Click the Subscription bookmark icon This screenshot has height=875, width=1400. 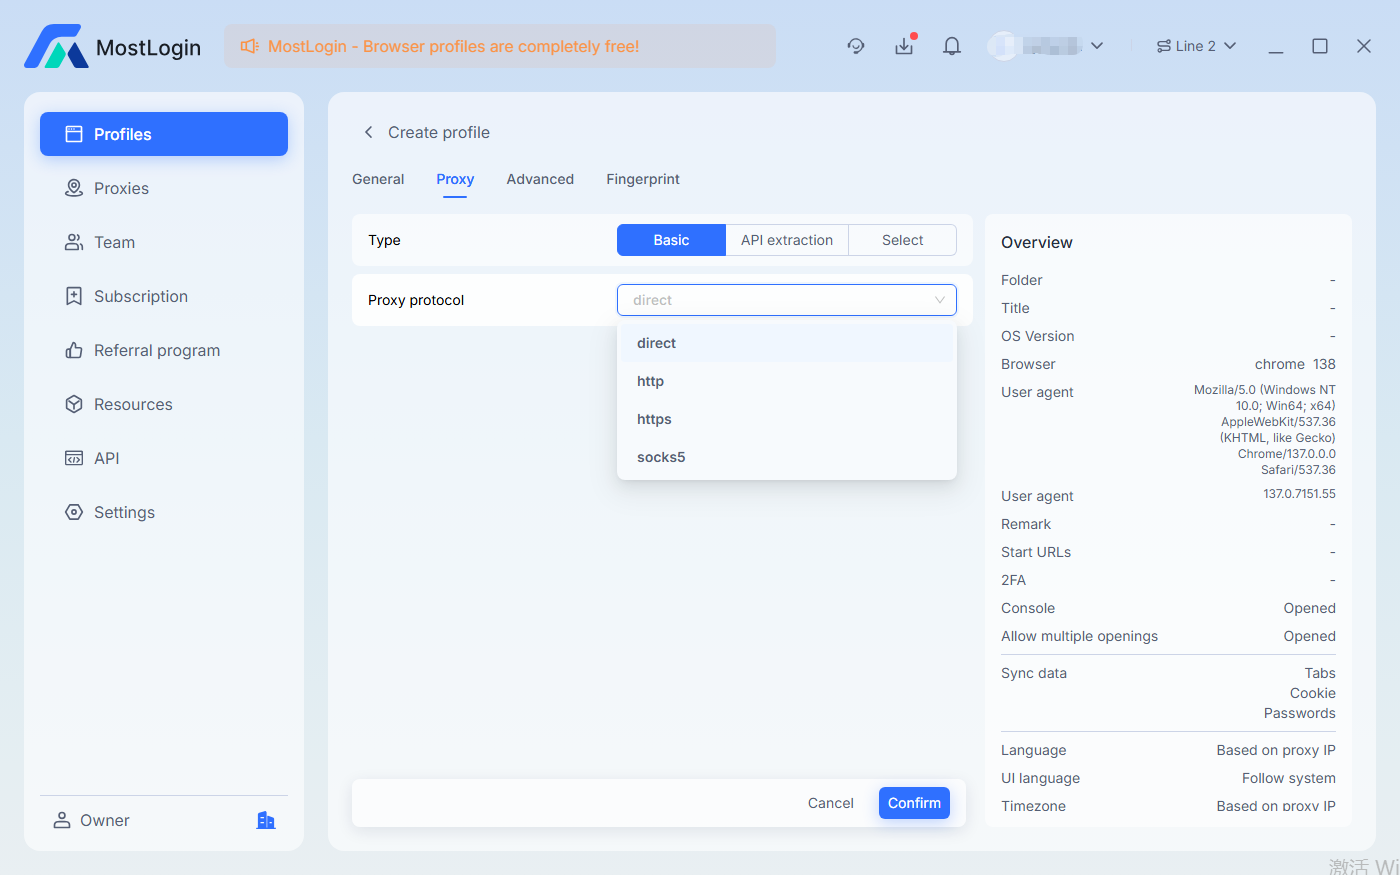(74, 296)
